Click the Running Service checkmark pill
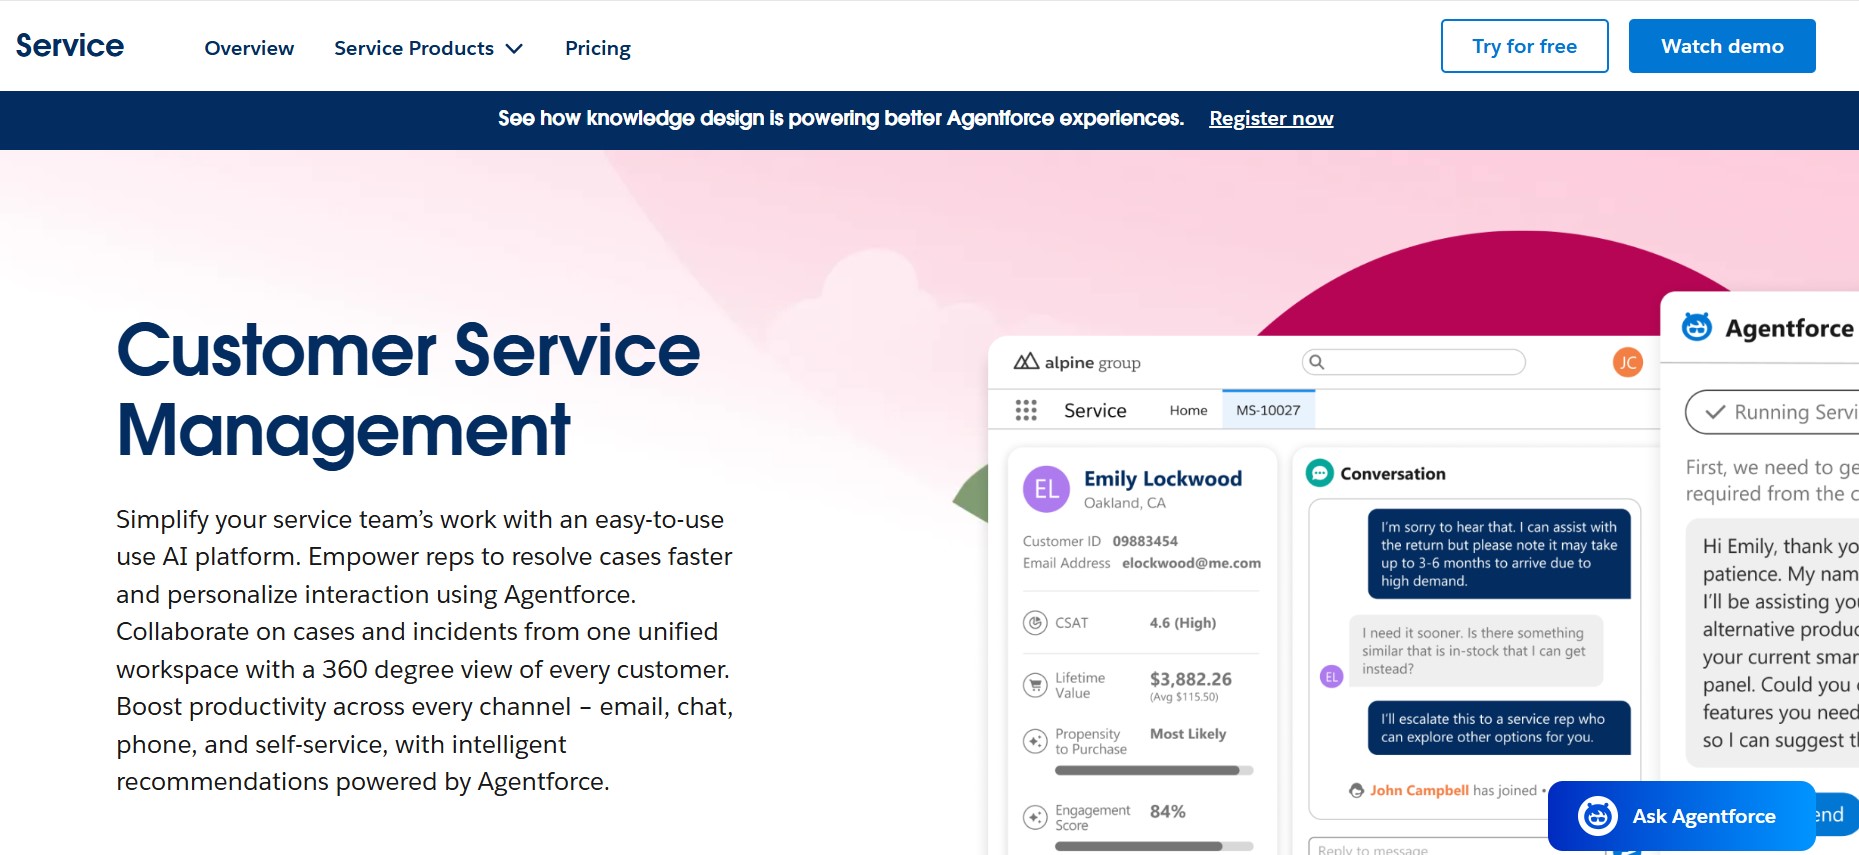This screenshot has width=1859, height=855. point(1772,412)
